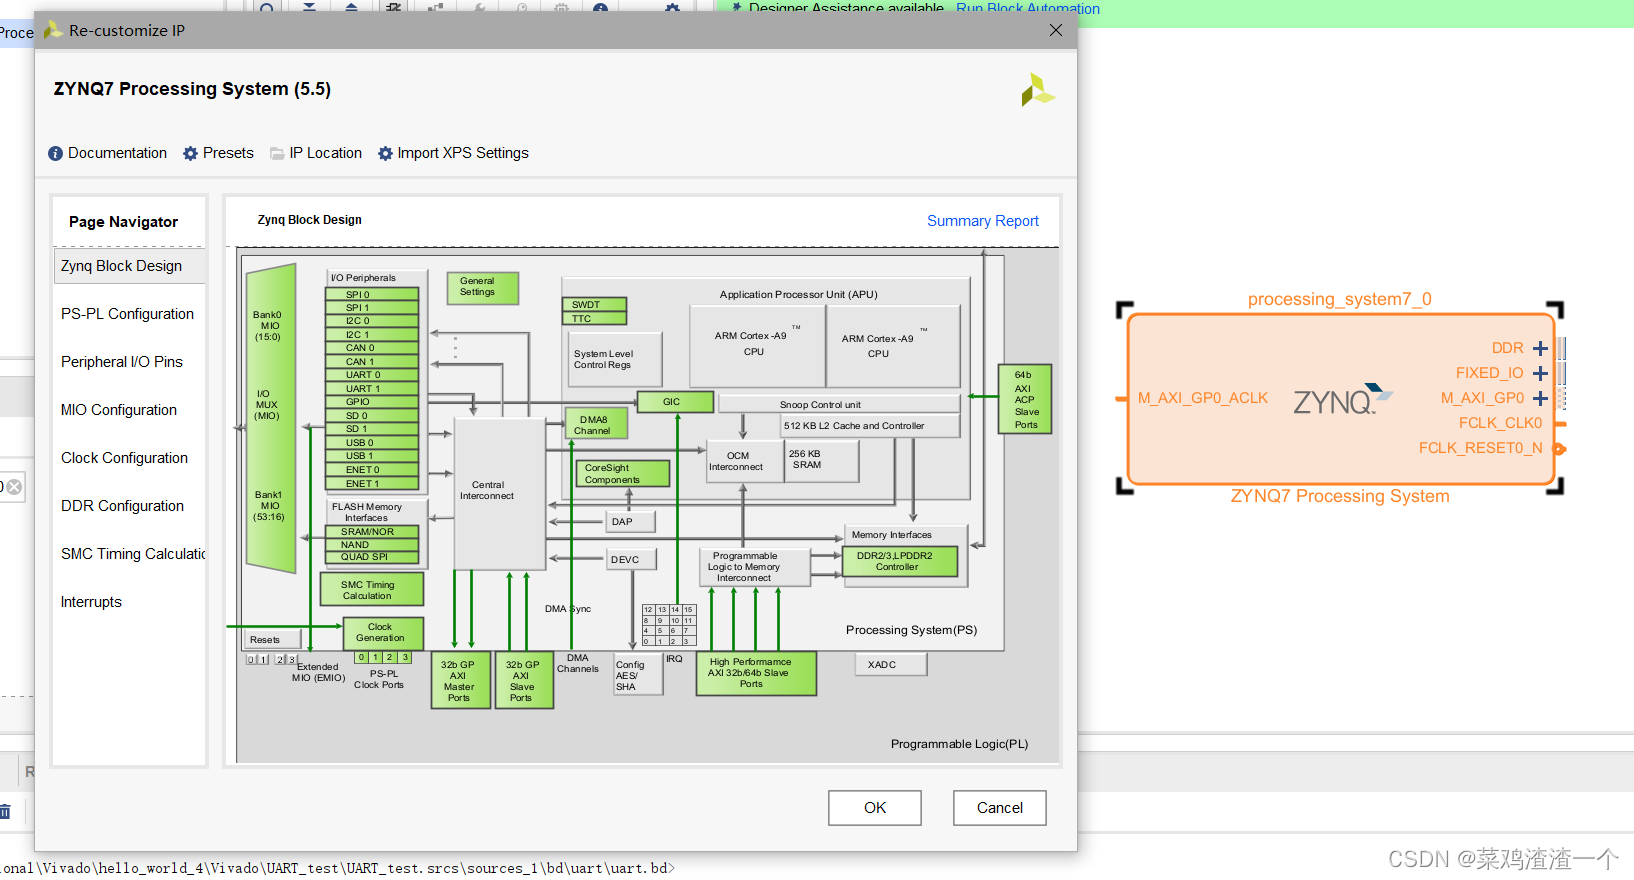The width and height of the screenshot is (1634, 880).
Task: Click the DMA8 Channel block
Action: pos(596,423)
